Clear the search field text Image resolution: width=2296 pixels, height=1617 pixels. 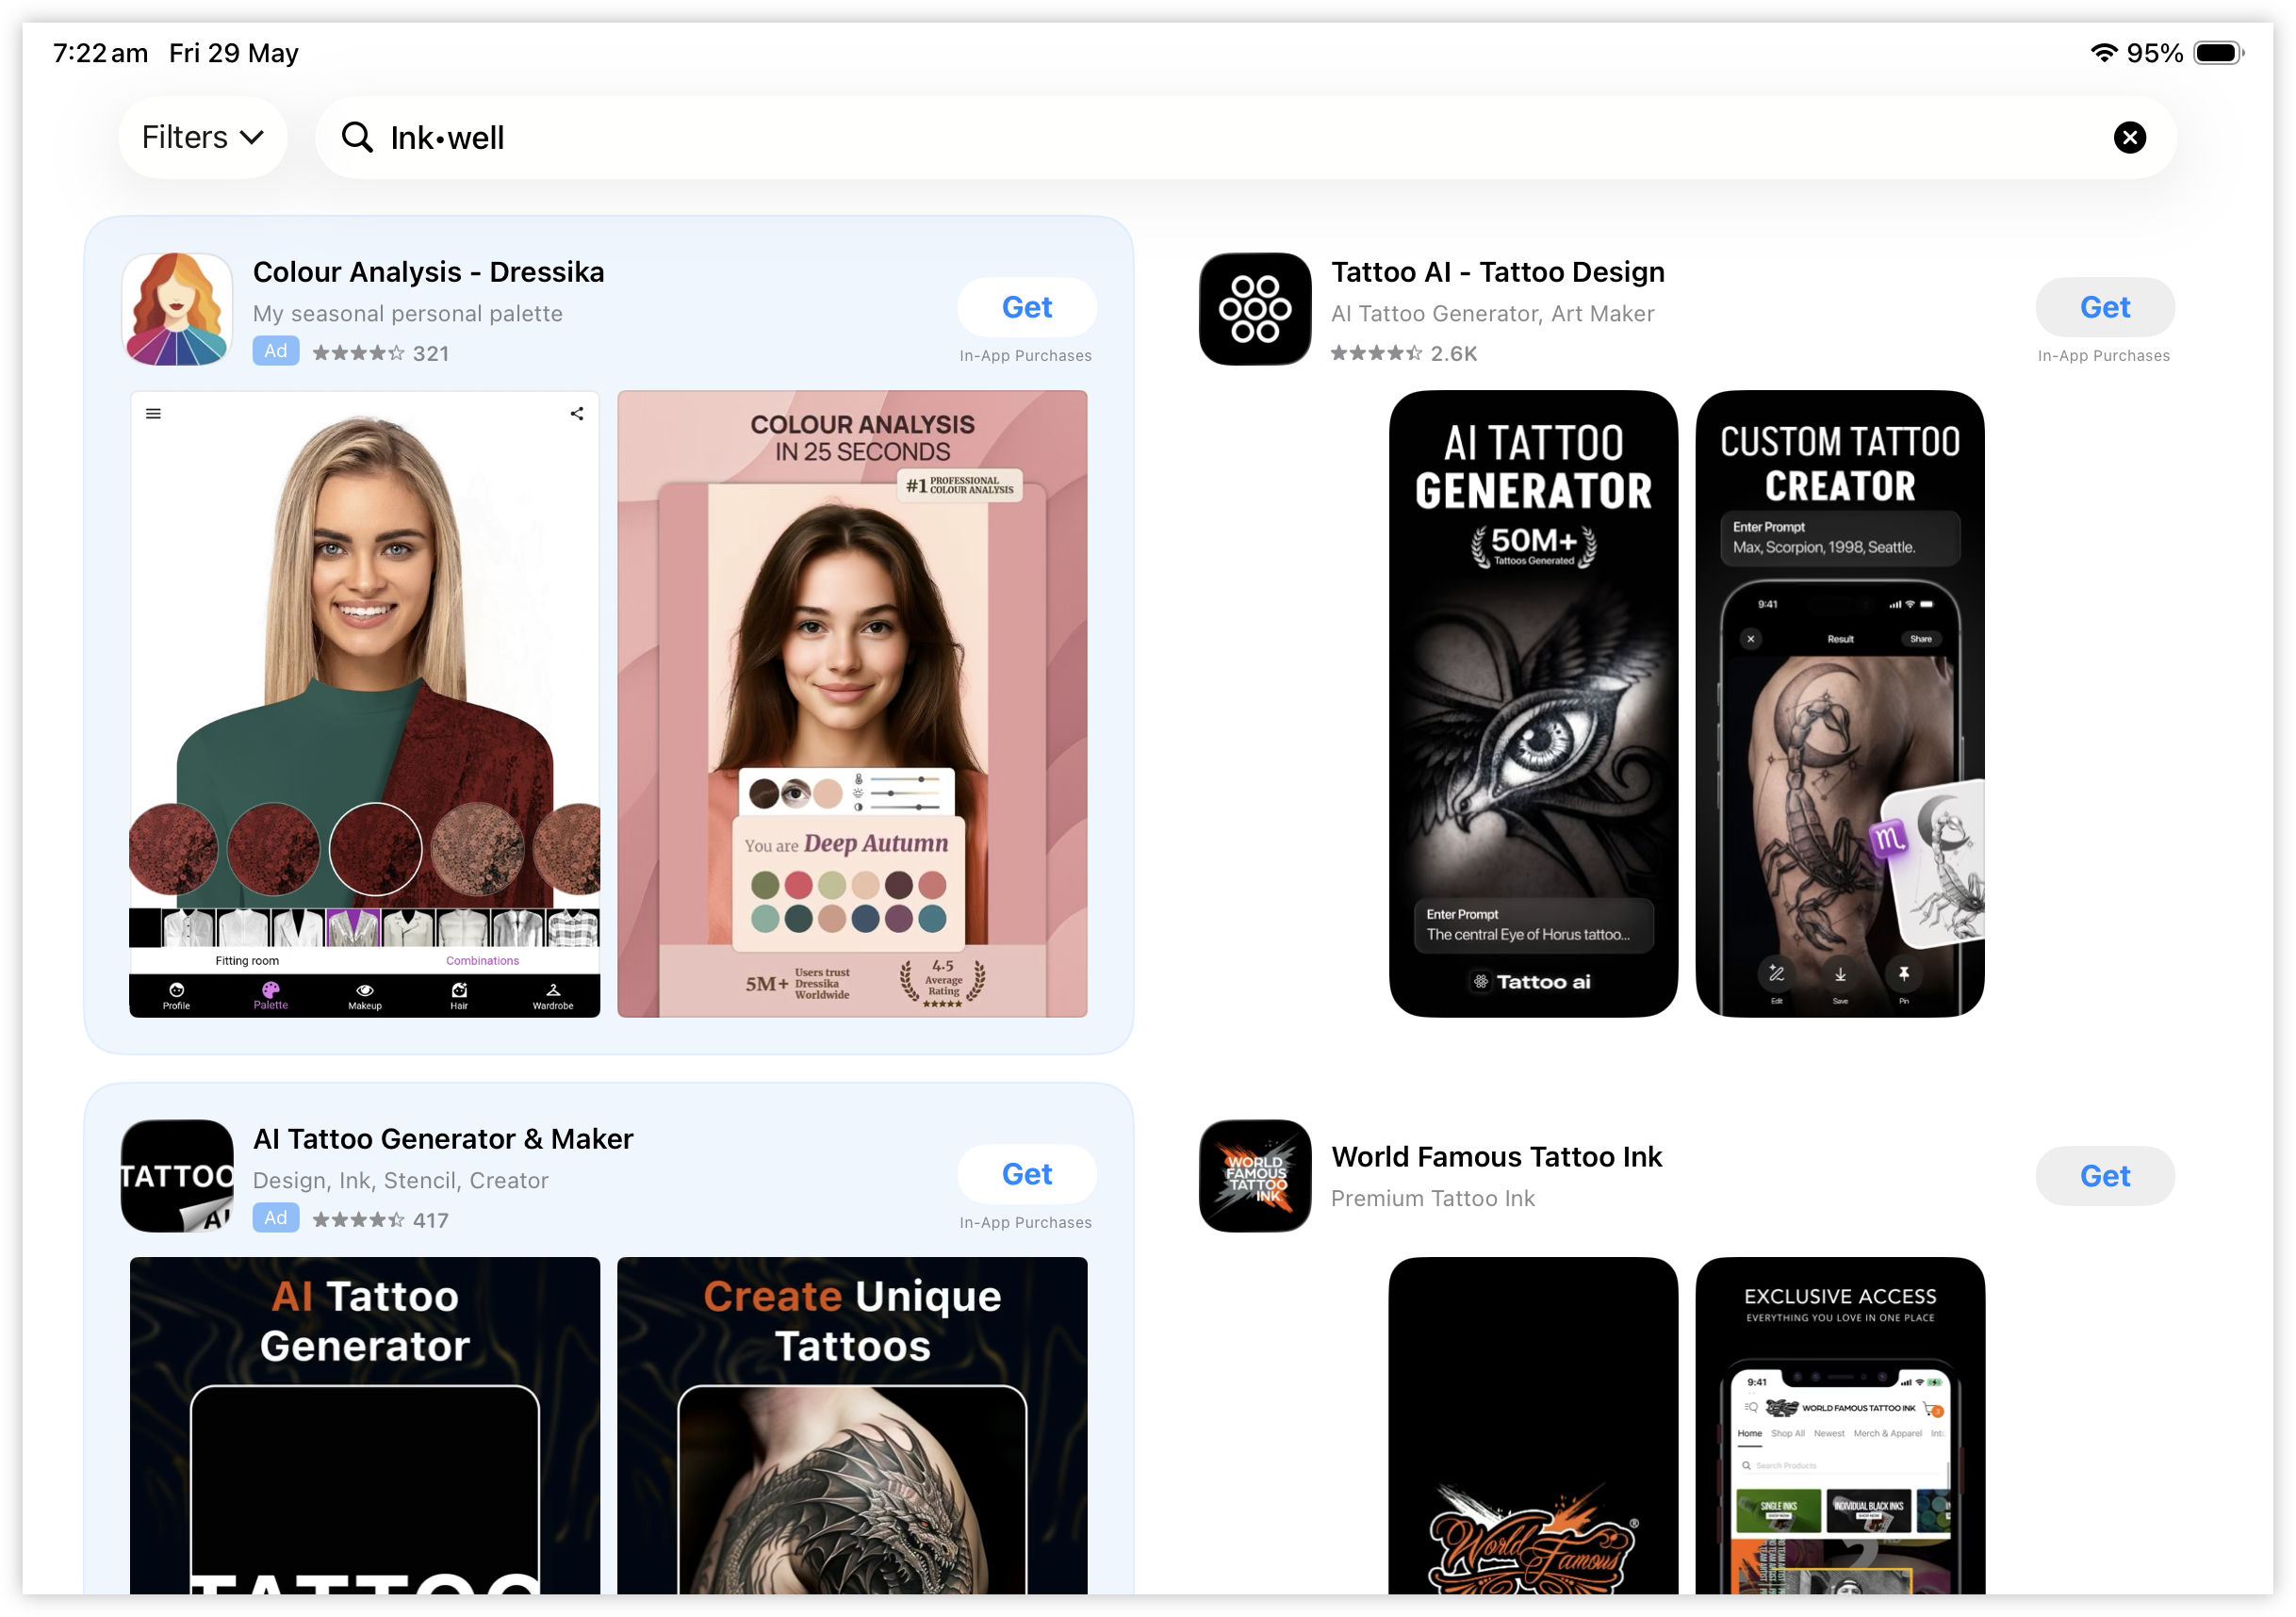click(2130, 137)
